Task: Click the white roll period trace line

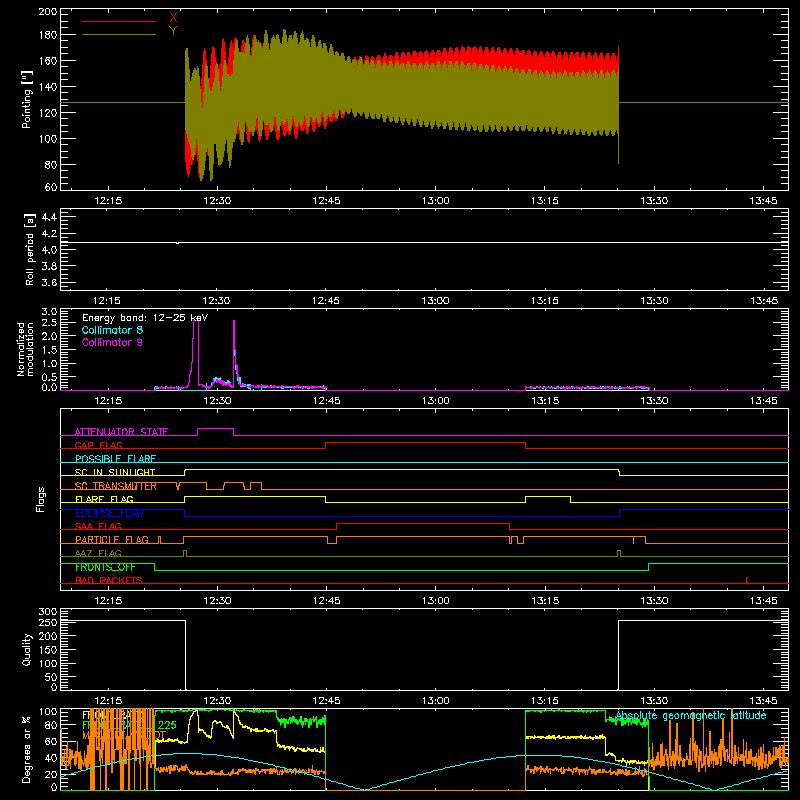Action: click(x=424, y=242)
